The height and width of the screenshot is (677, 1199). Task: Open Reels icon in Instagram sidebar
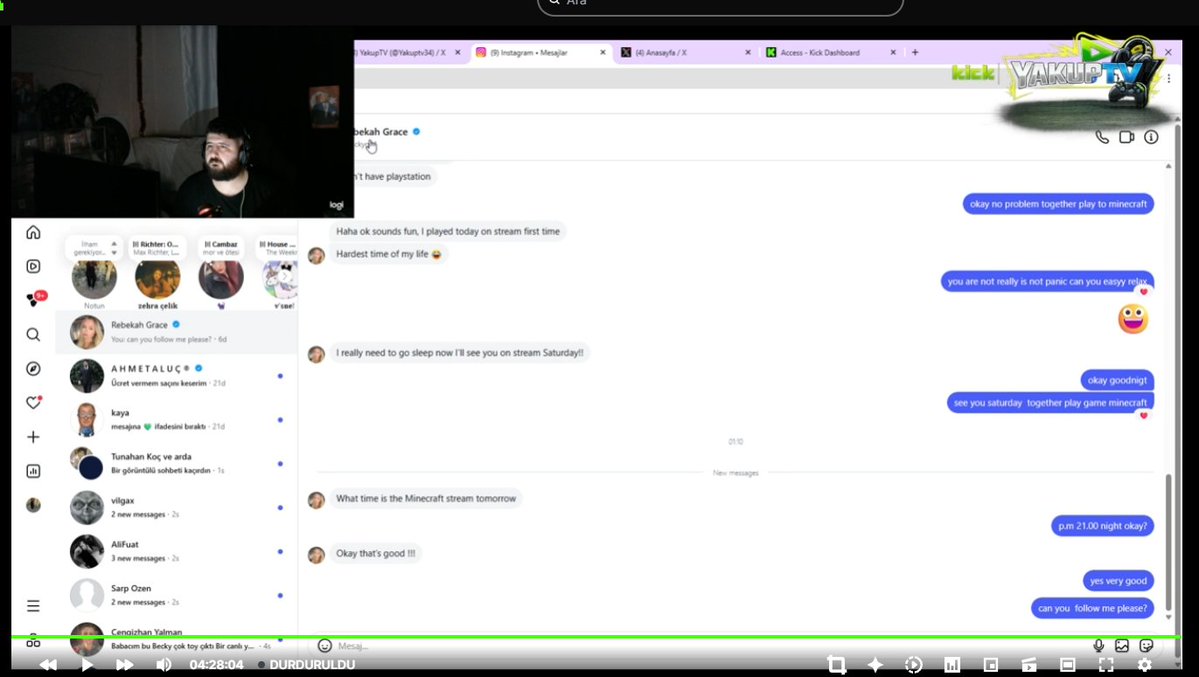[33, 266]
